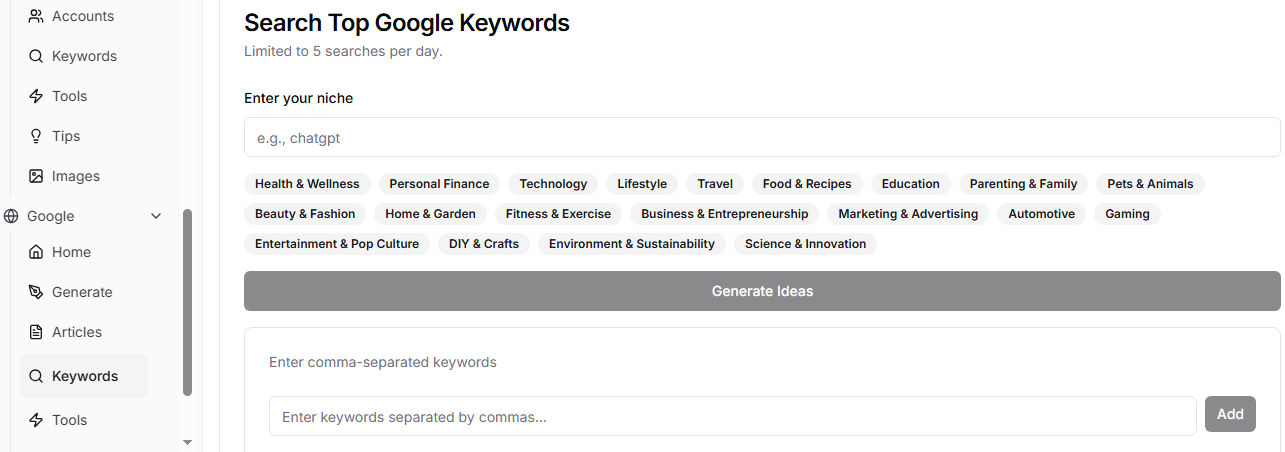The height and width of the screenshot is (452, 1285).
Task: Focus the comma-separated keywords input
Action: (x=733, y=416)
